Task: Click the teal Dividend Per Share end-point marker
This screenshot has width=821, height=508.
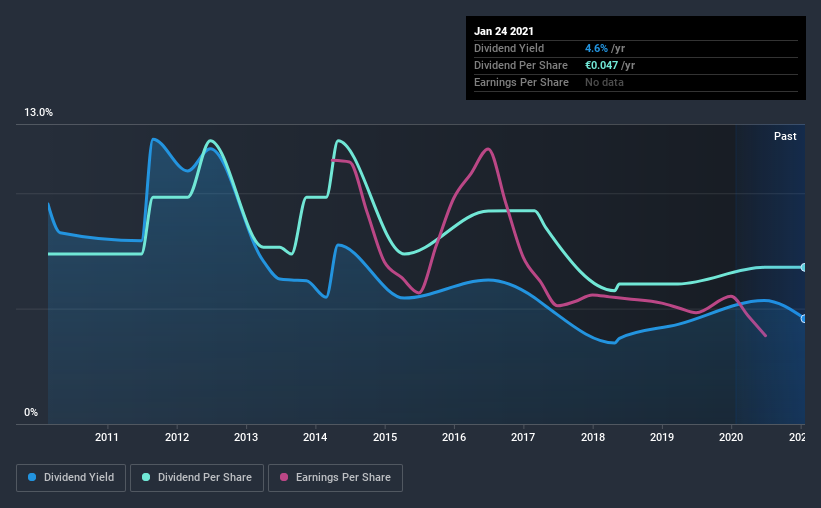Action: click(x=803, y=268)
